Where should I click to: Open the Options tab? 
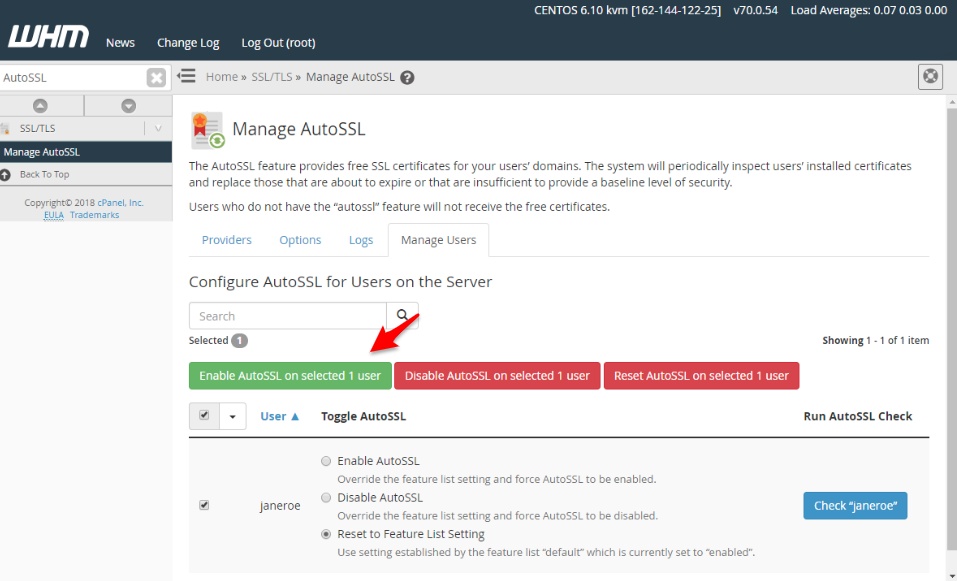pos(300,240)
